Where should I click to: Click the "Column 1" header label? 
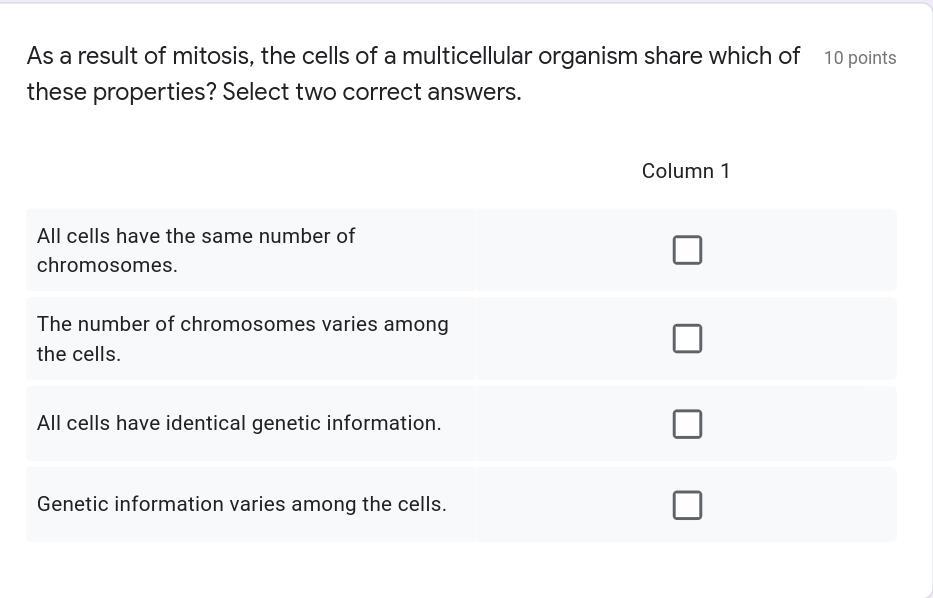[686, 171]
